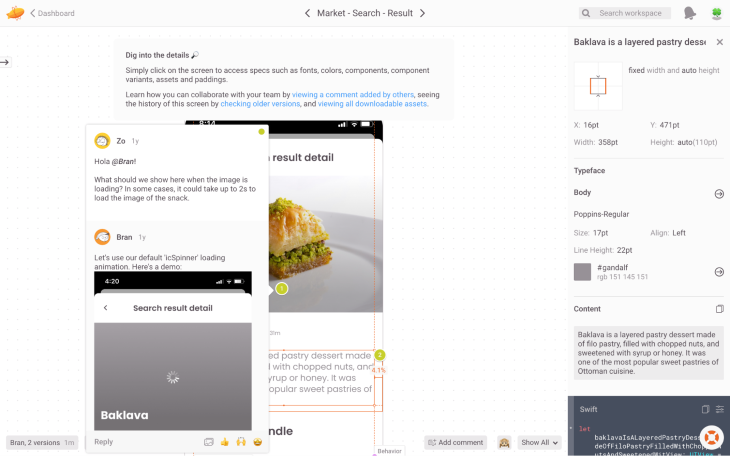The image size is (730, 456).
Task: Select comment marker 1 on the baklava image
Action: point(282,289)
